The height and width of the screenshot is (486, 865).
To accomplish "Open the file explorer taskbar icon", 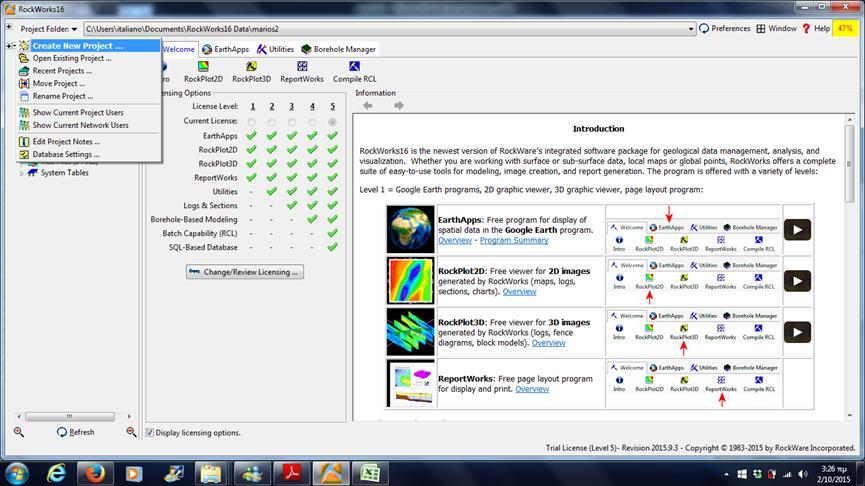I will click(211, 473).
